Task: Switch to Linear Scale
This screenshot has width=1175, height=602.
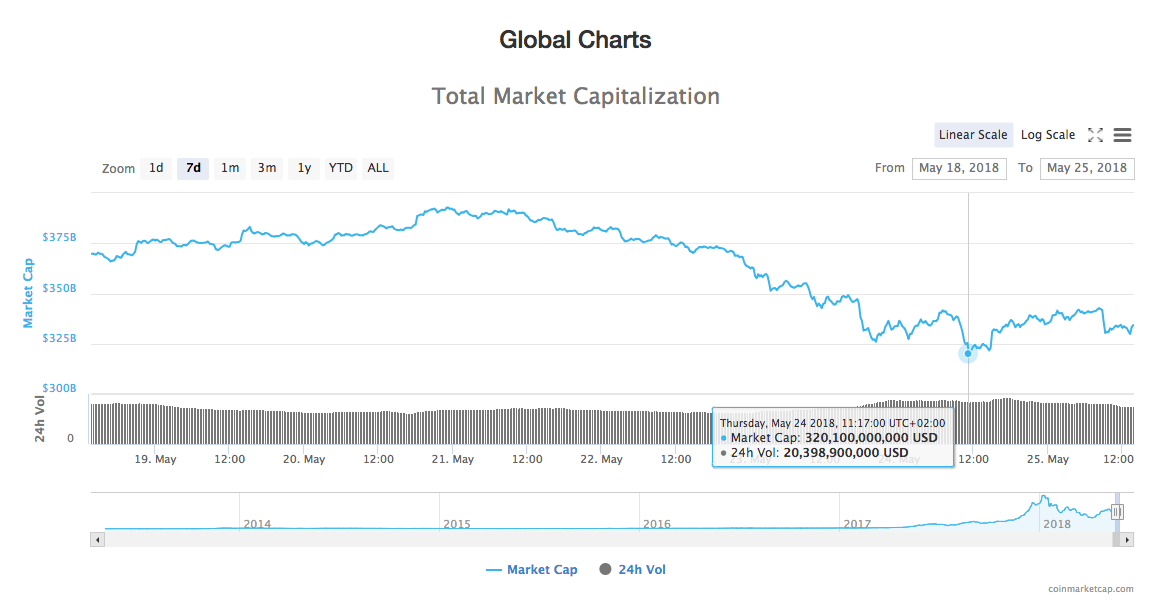Action: (973, 135)
